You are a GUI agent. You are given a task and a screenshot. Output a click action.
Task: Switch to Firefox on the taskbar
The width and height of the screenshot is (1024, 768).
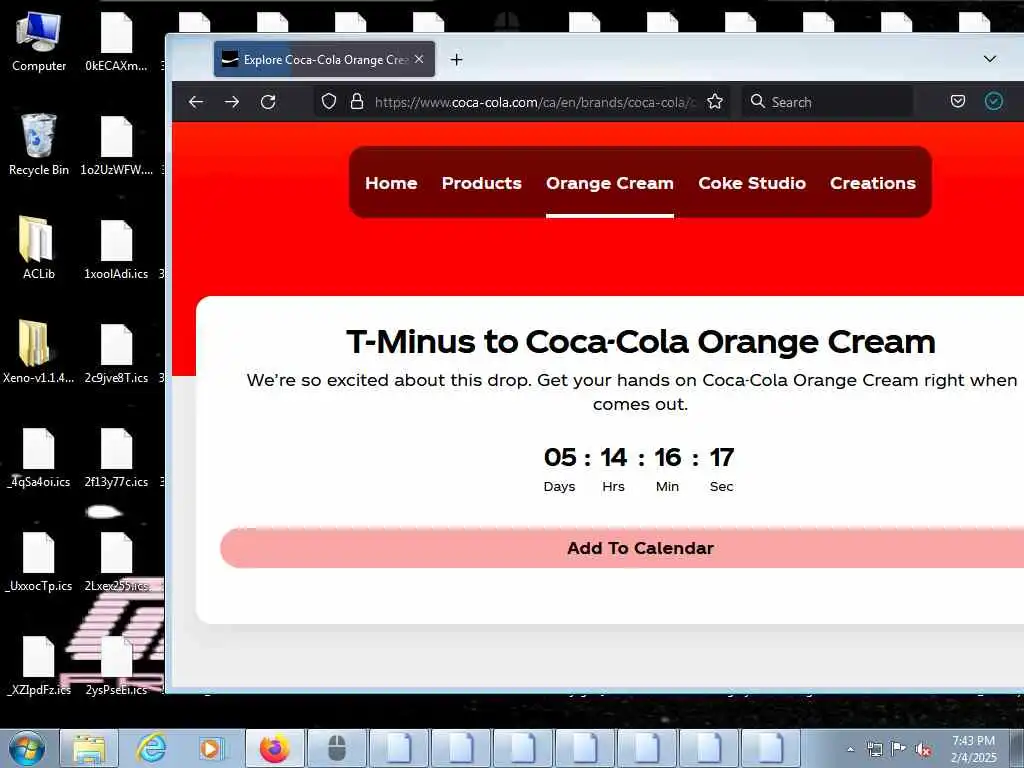click(274, 748)
